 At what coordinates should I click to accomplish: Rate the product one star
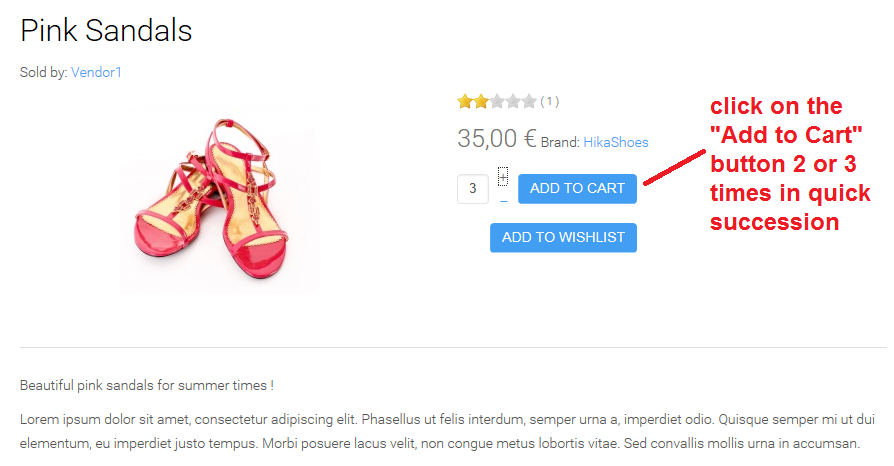465,101
